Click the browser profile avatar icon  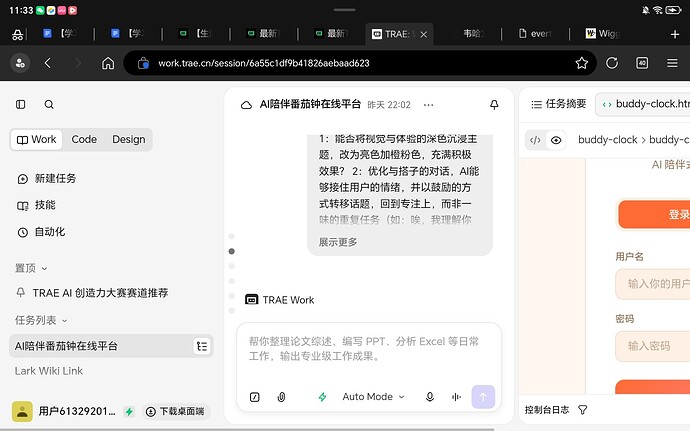[x=20, y=63]
